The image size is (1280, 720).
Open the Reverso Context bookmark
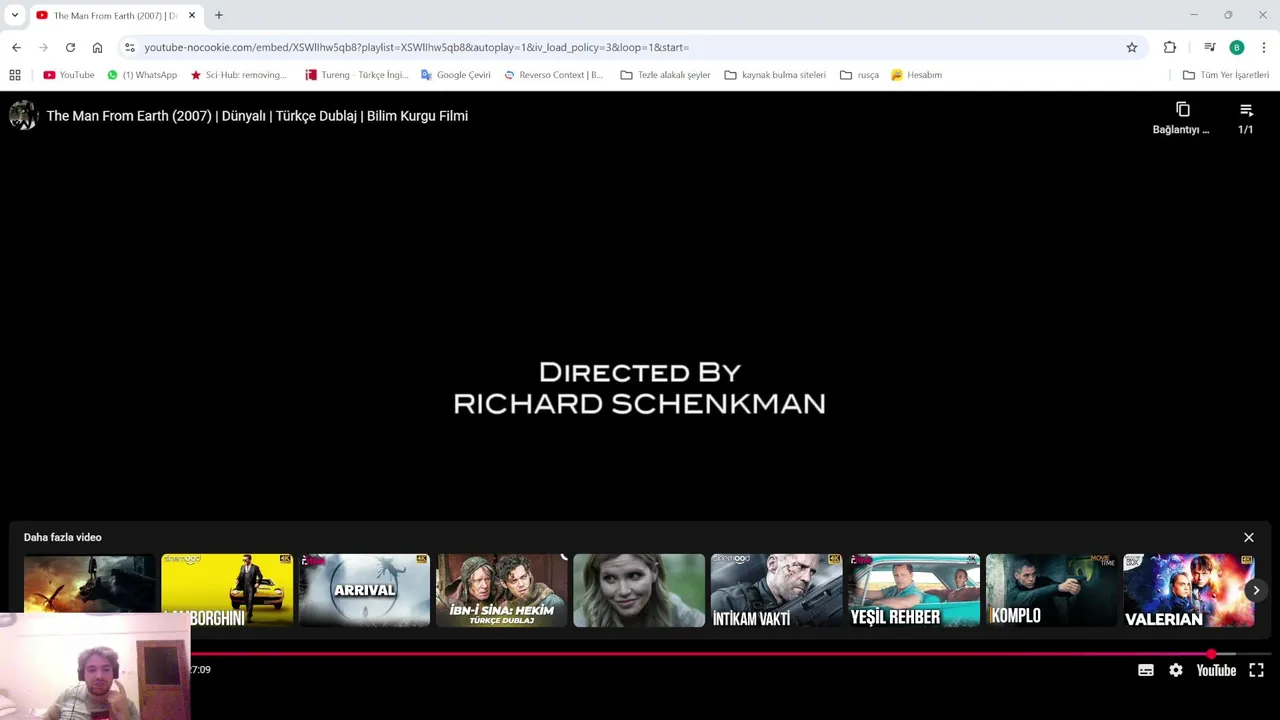pos(554,75)
